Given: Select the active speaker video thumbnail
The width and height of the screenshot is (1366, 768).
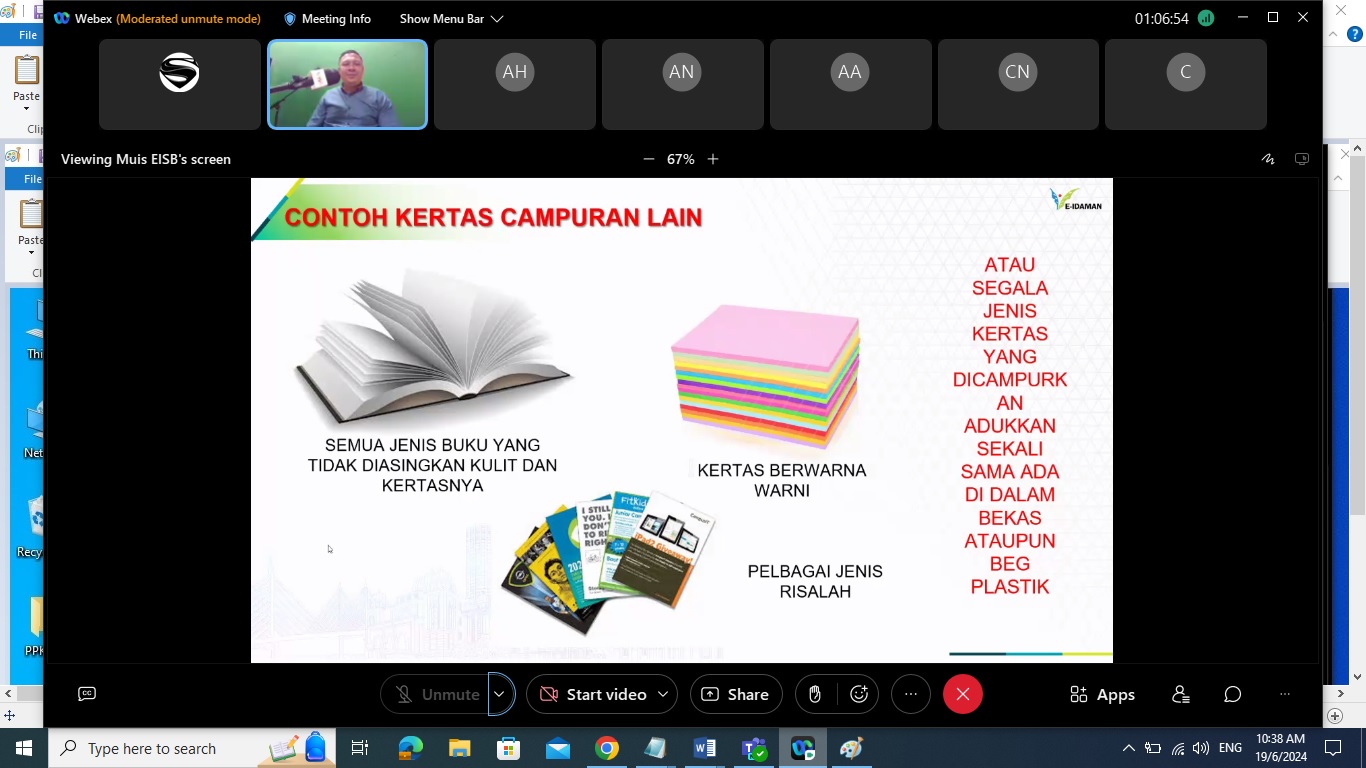Looking at the screenshot, I should click(347, 85).
